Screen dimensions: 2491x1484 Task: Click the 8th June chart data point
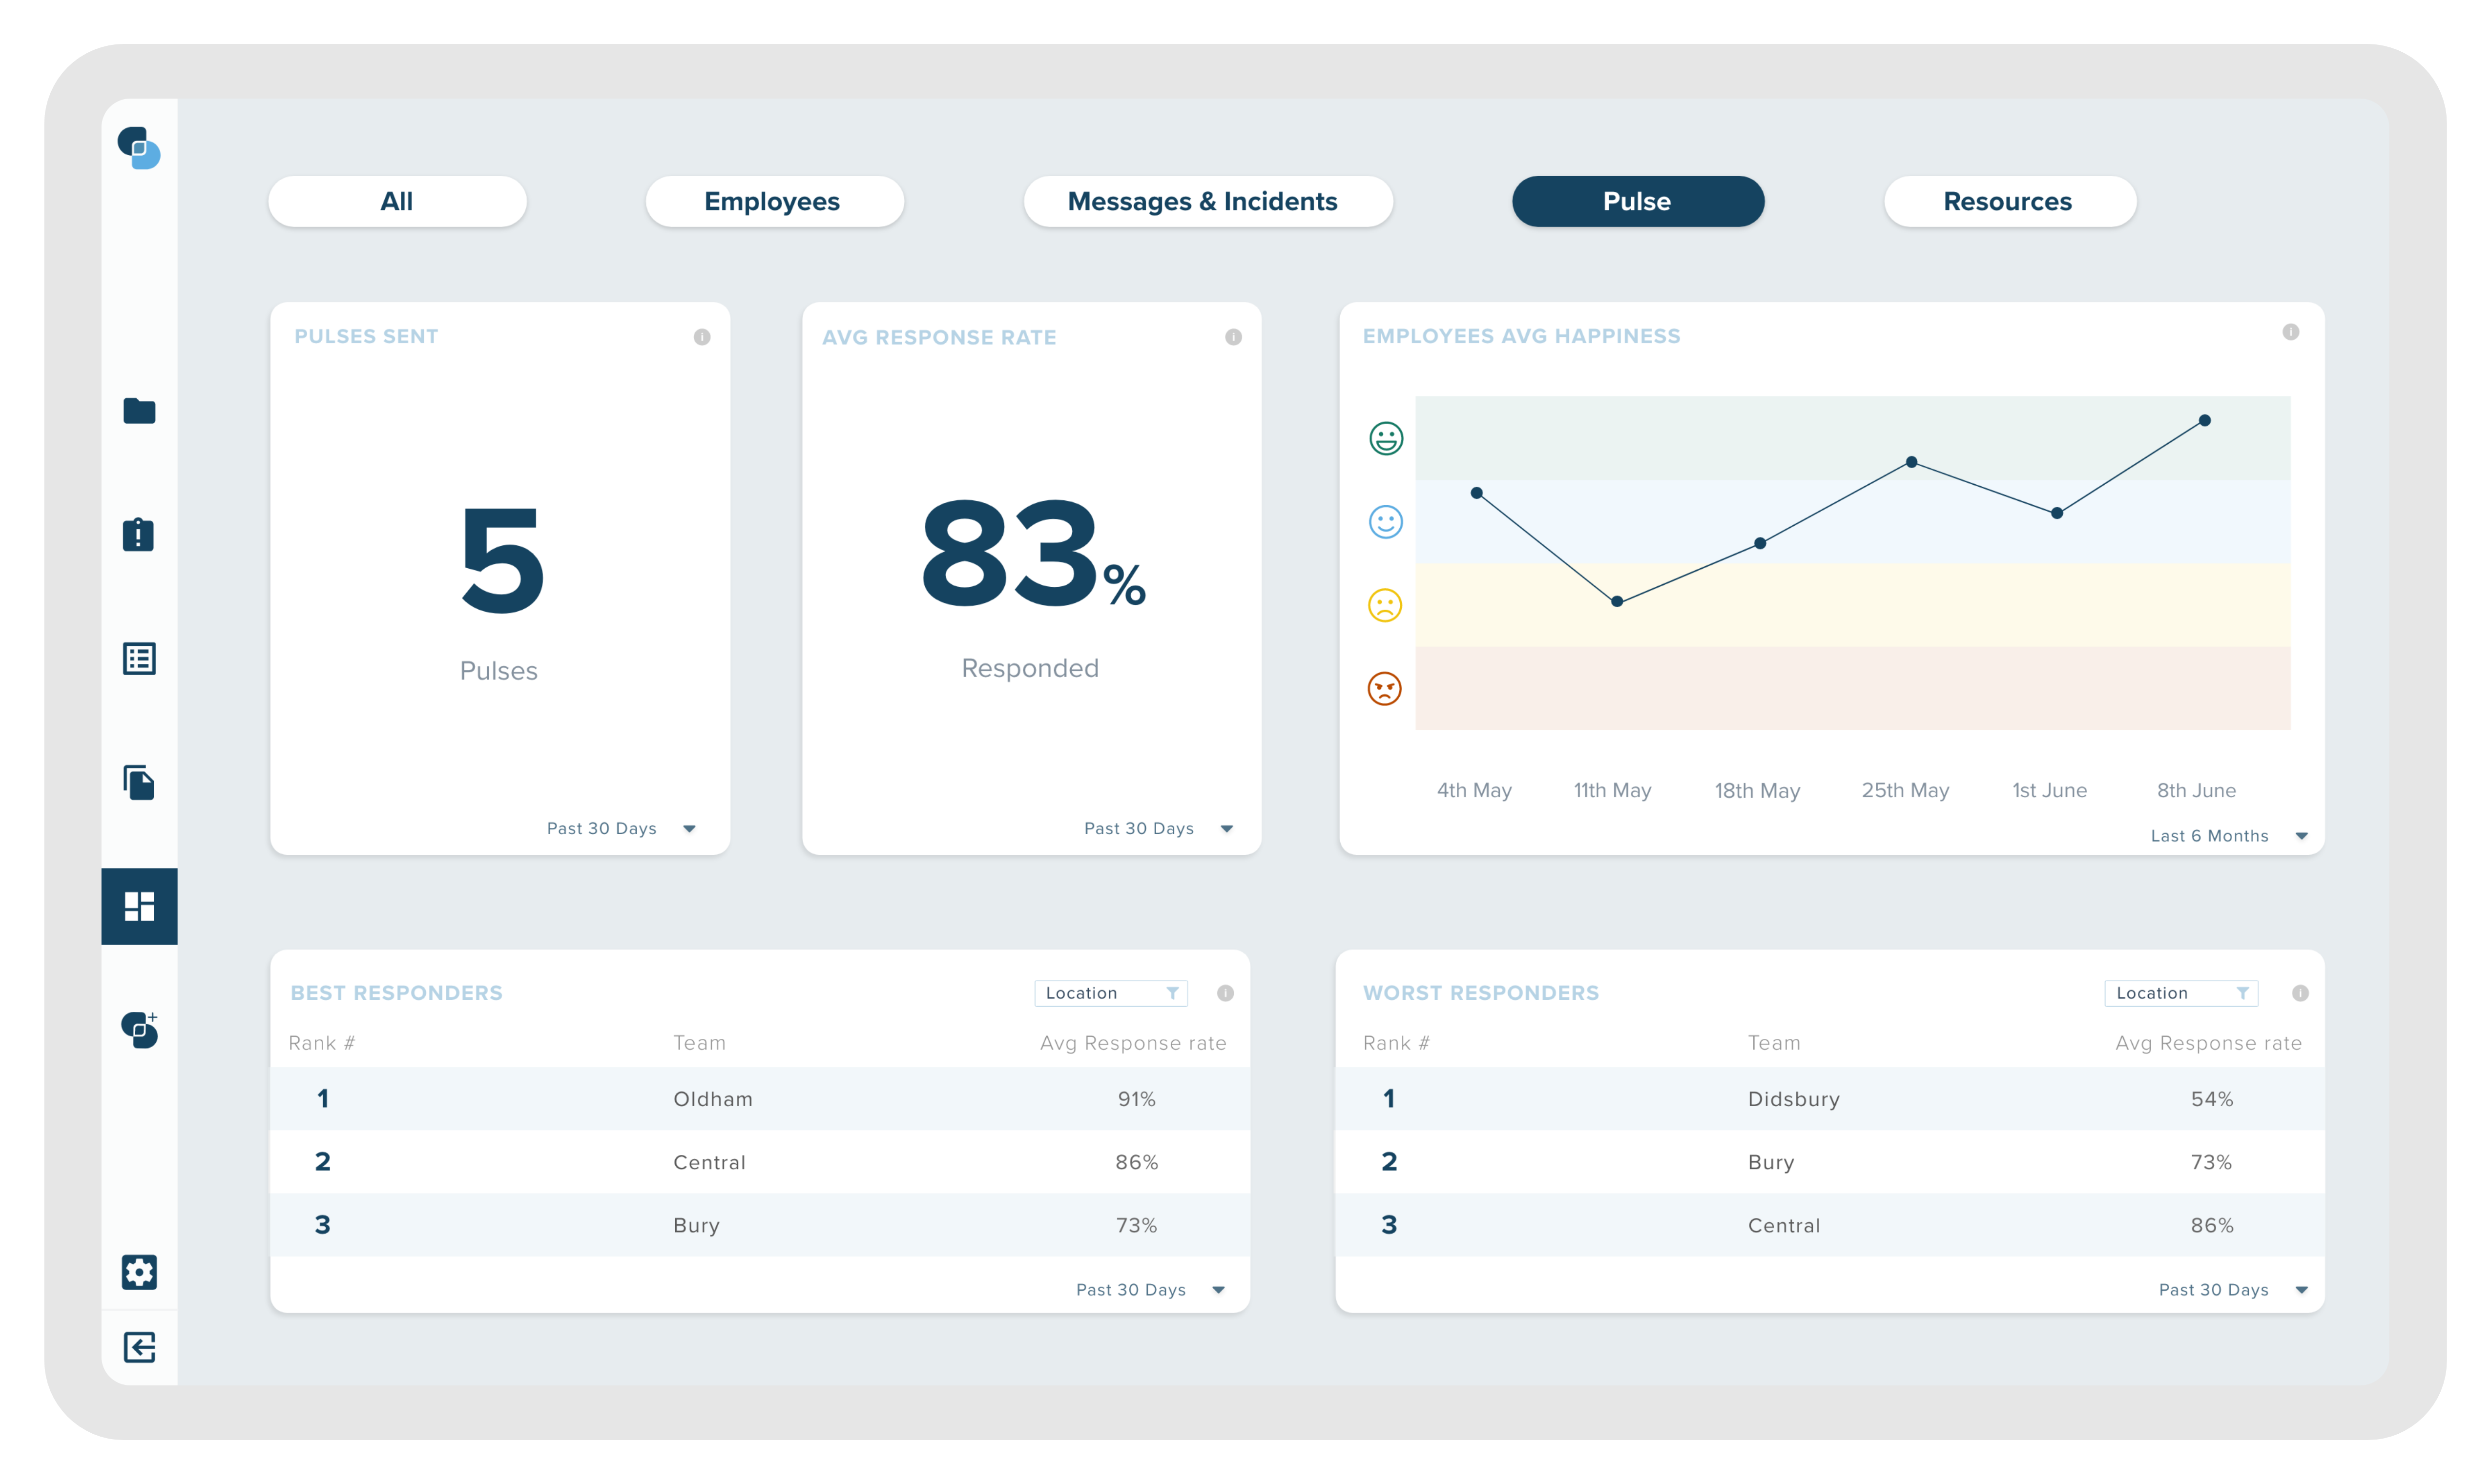[2204, 420]
